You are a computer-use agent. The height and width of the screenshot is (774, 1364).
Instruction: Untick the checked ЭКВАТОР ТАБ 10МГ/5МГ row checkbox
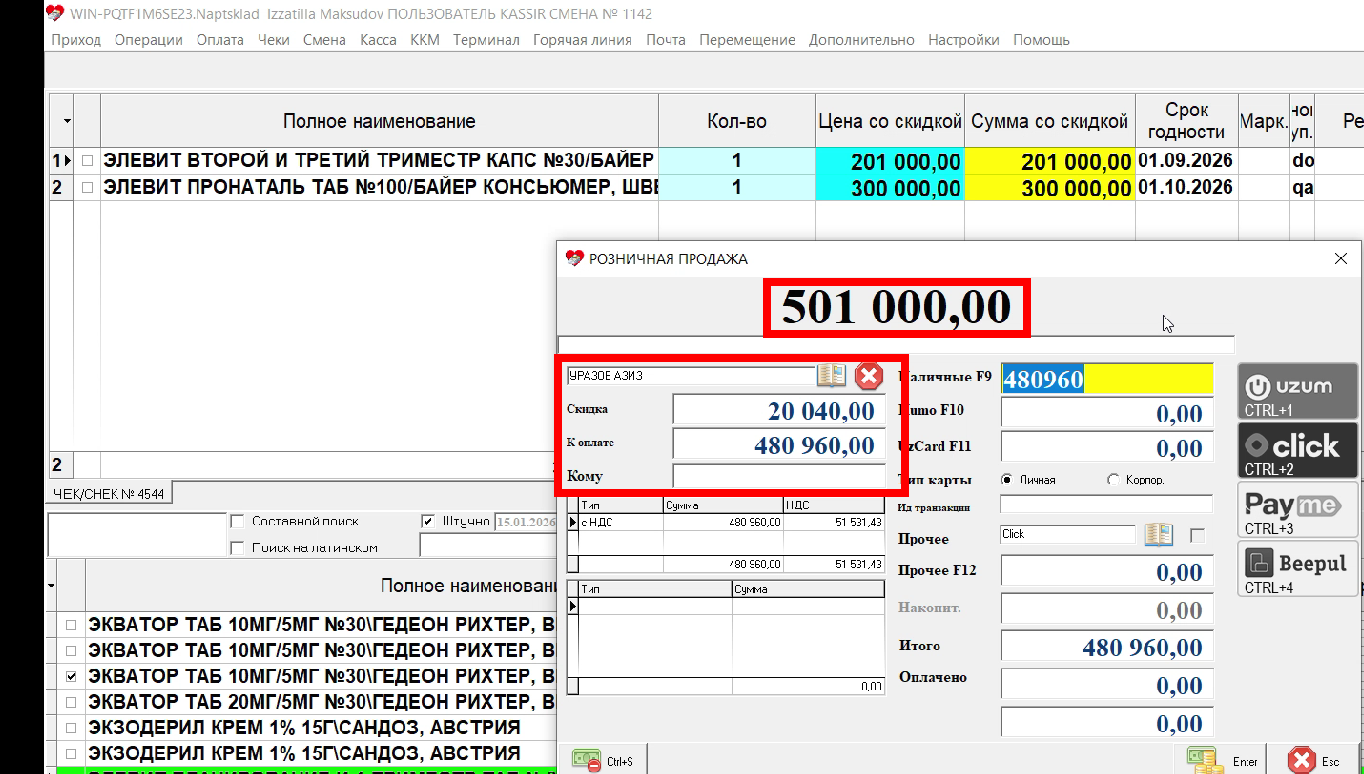tap(71, 676)
